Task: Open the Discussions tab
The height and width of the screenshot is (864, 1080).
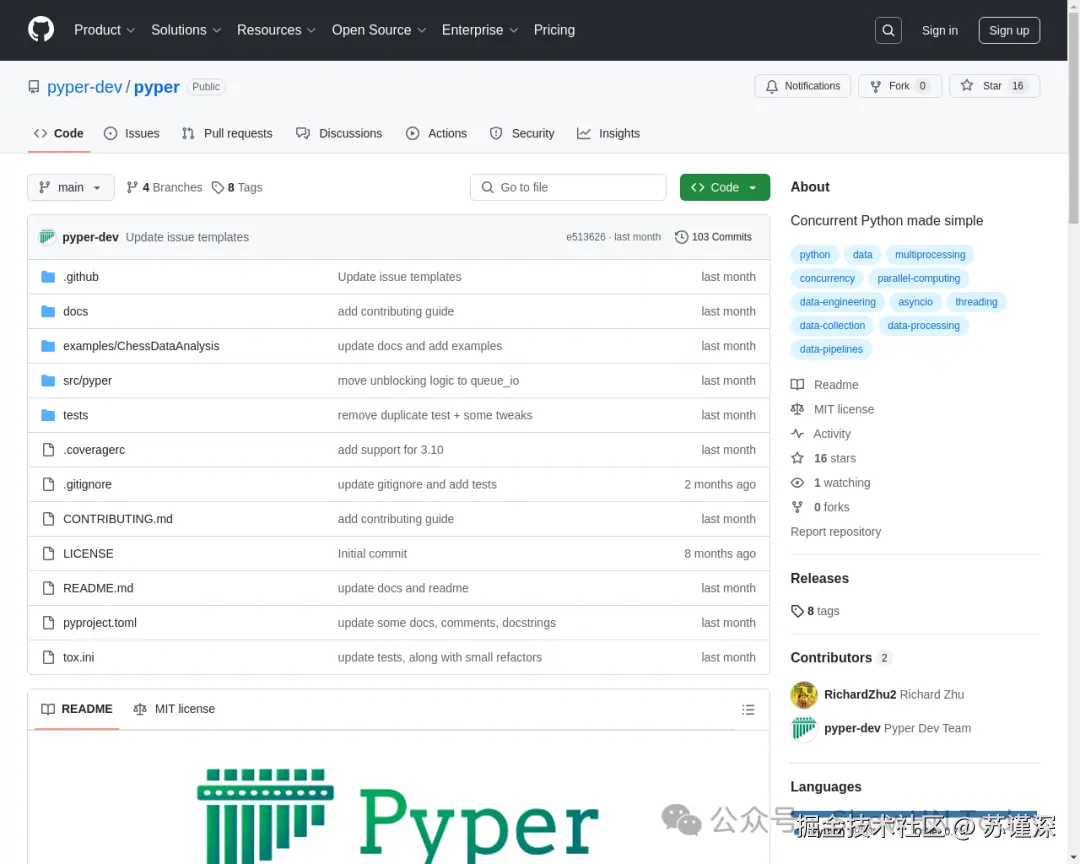Action: click(339, 134)
